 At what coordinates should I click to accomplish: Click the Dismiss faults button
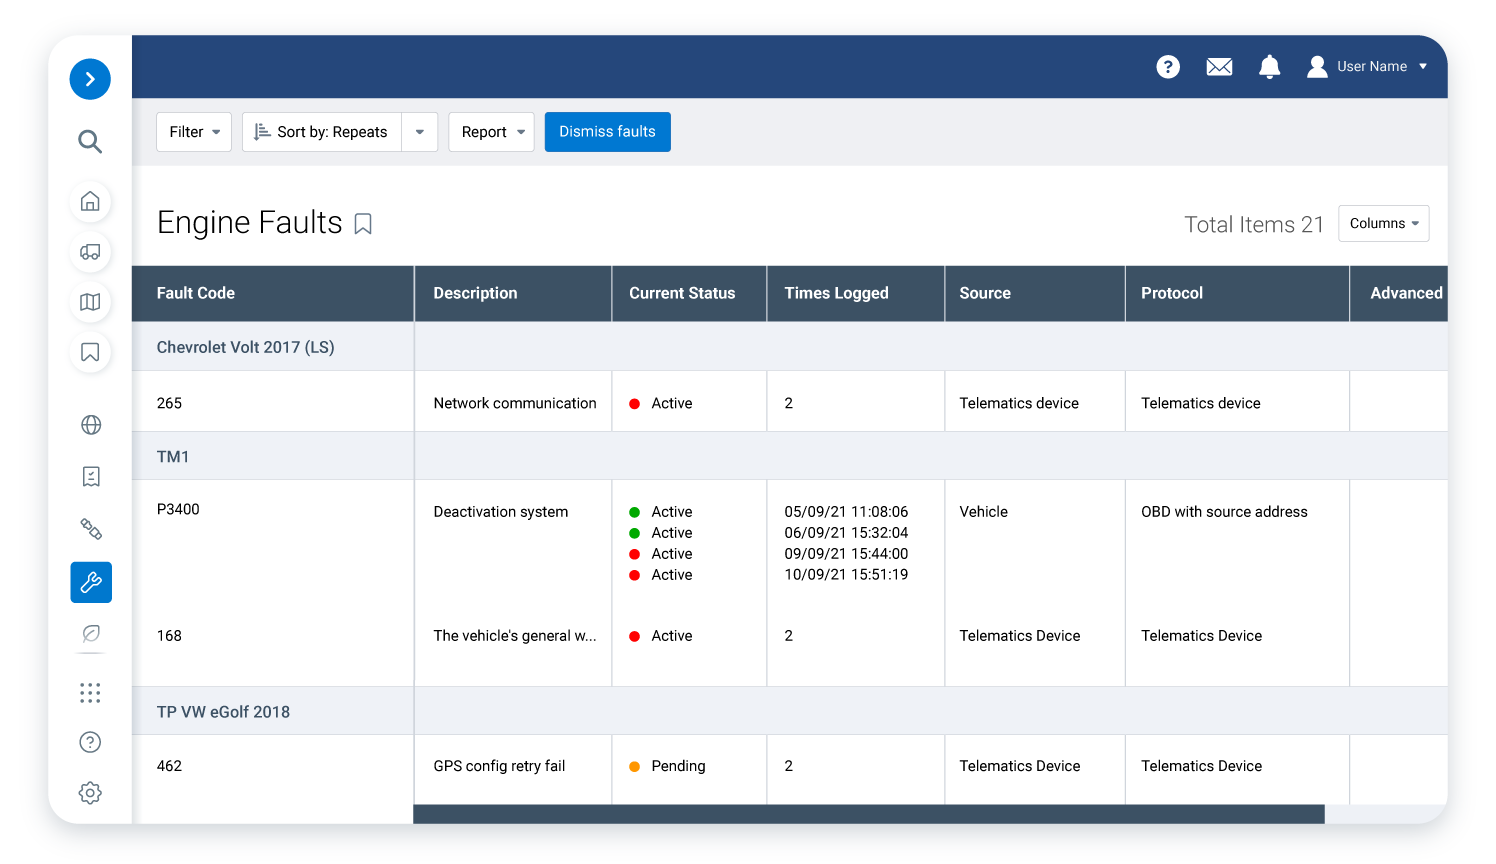click(x=607, y=131)
